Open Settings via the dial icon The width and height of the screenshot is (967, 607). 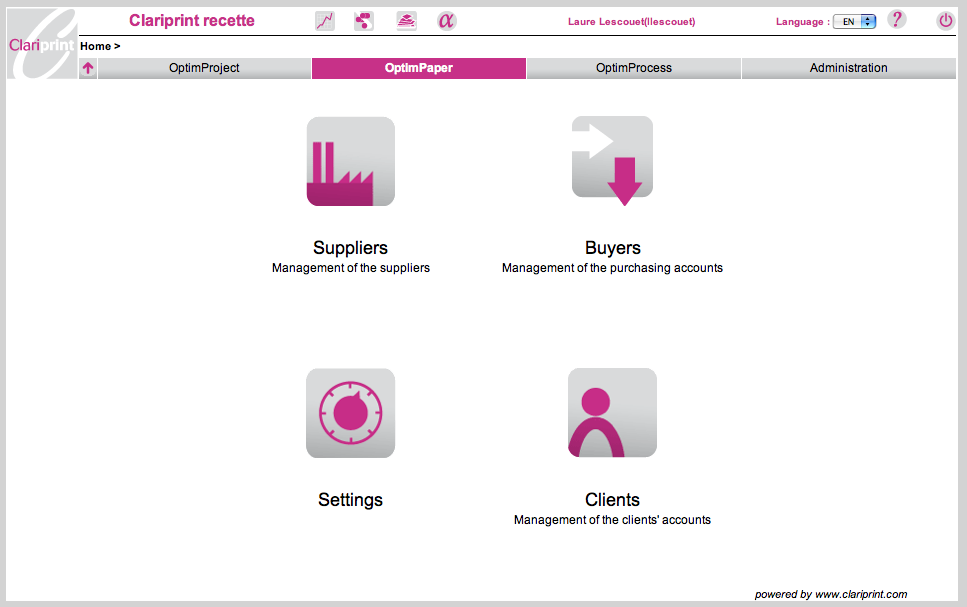tap(350, 413)
